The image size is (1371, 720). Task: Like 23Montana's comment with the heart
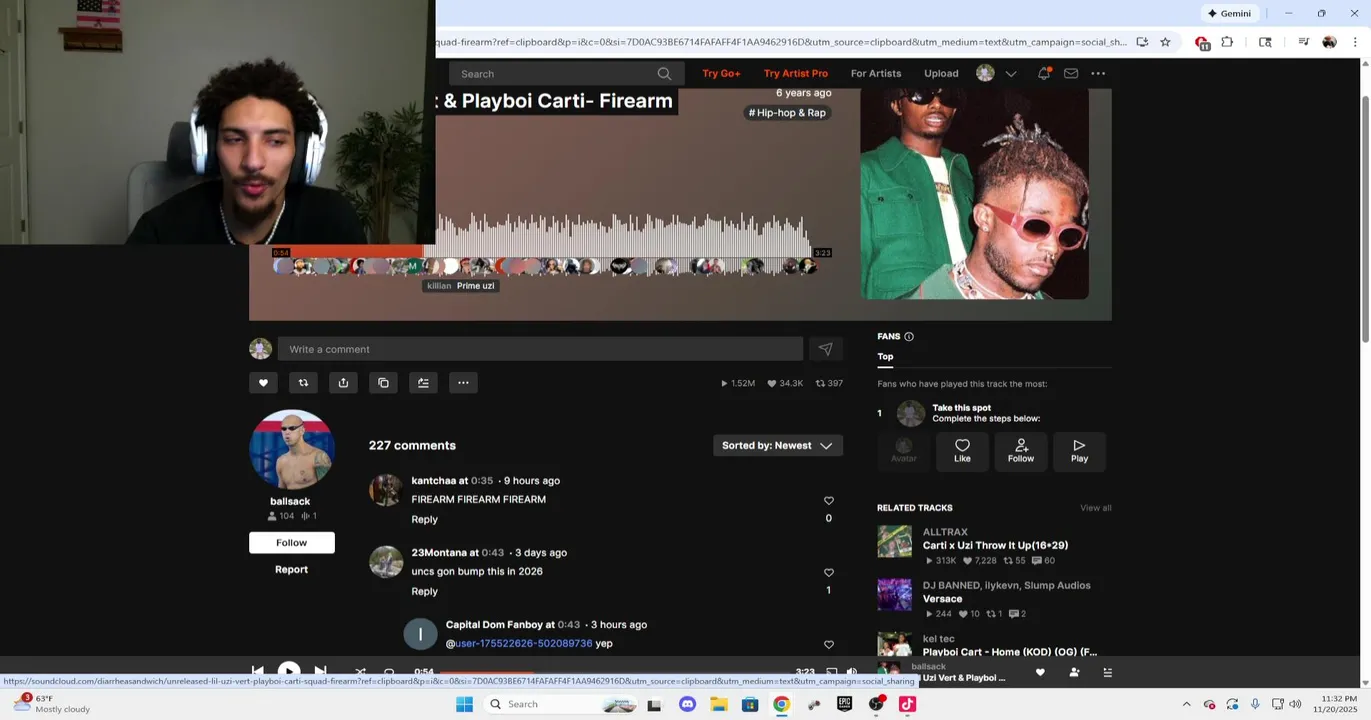pos(828,573)
